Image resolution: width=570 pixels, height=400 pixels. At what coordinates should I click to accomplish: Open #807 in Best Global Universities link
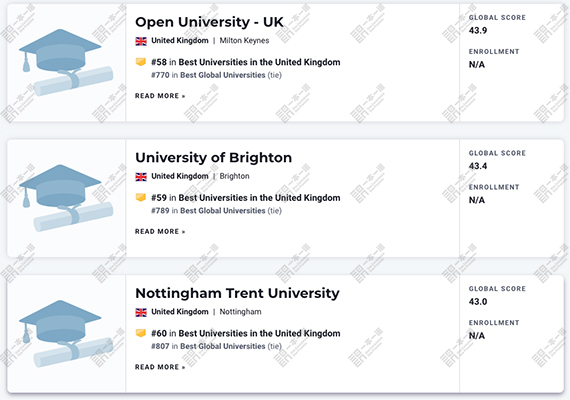coord(208,346)
